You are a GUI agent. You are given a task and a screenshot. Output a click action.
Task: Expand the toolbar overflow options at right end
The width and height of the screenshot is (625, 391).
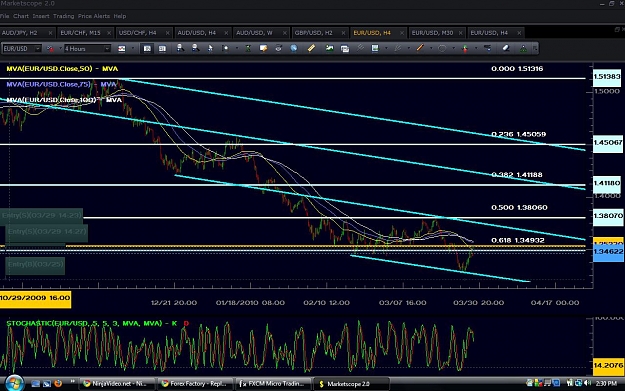coord(535,48)
